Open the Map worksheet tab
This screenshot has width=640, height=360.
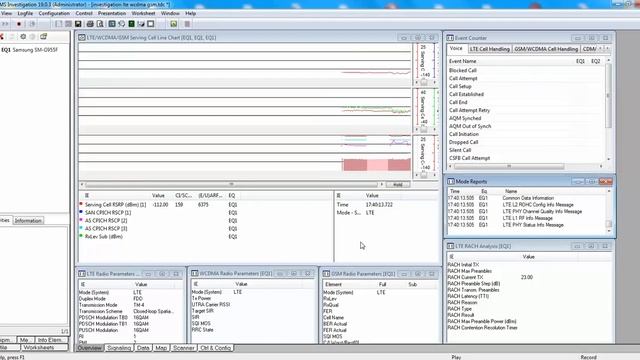[161, 348]
